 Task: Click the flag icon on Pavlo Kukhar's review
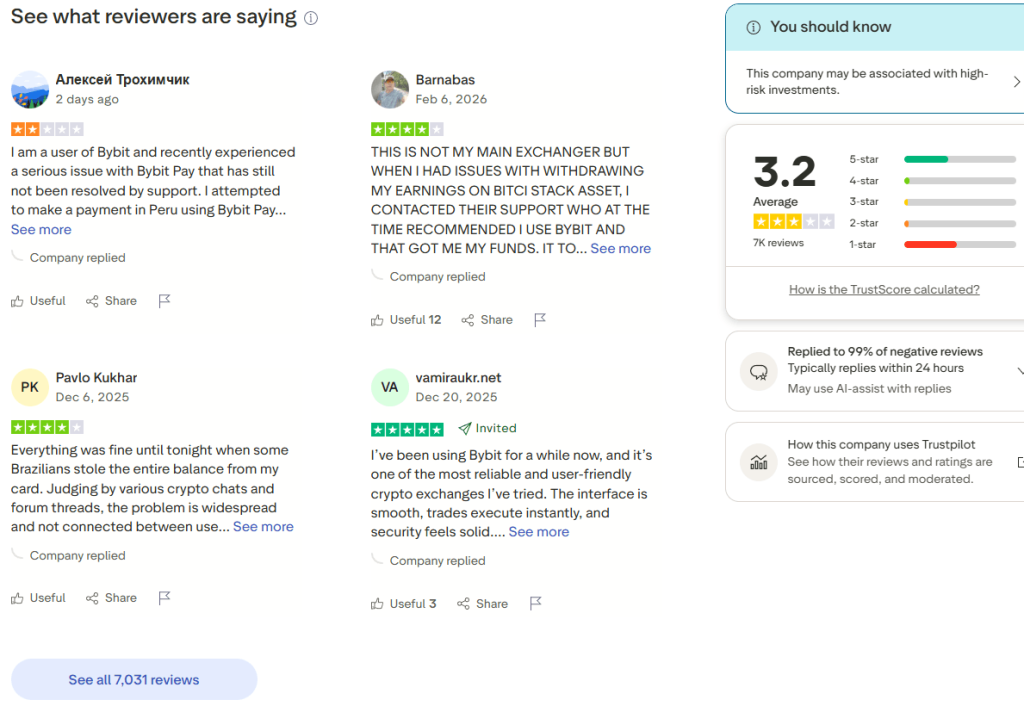click(164, 598)
